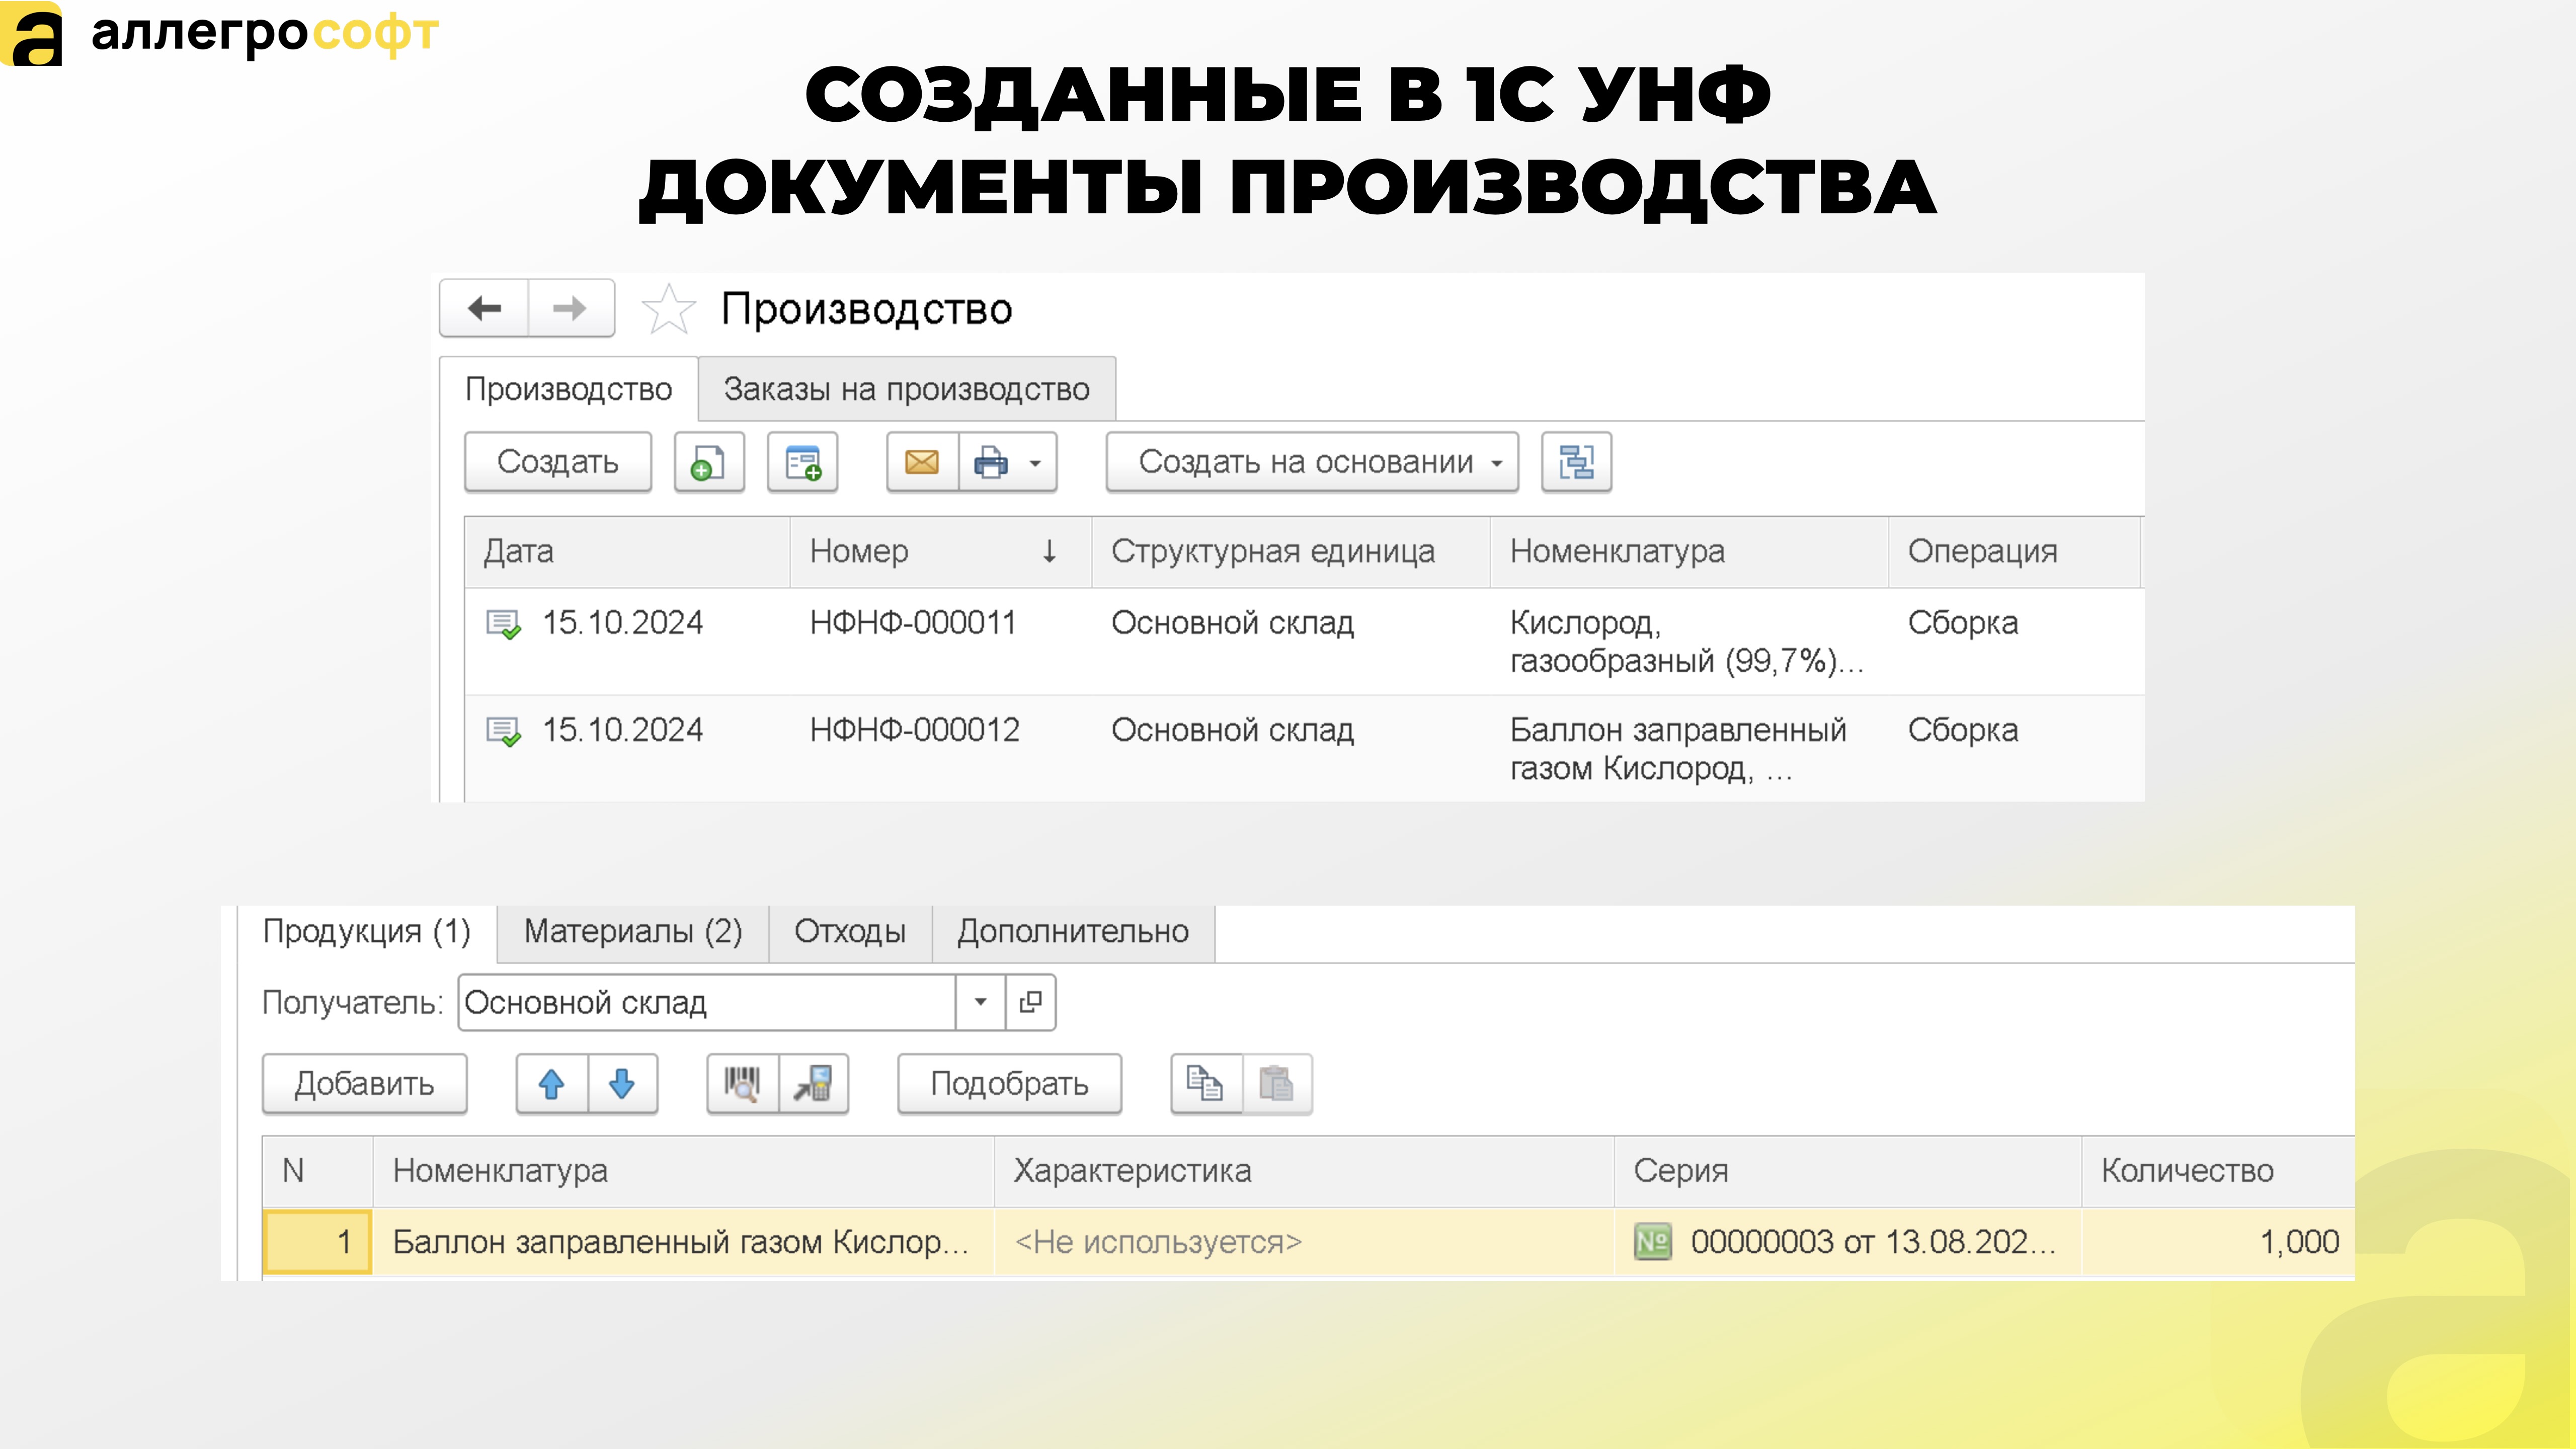This screenshot has height=1449, width=2576.
Task: Click the Операция column header
Action: (2014, 552)
